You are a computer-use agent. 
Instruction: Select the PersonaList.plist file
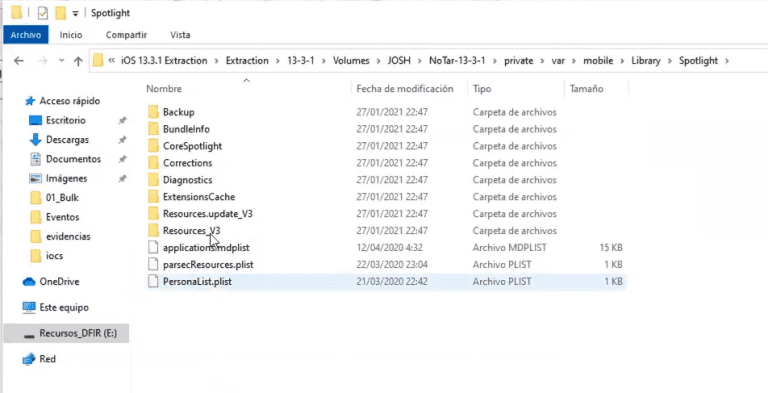tap(197, 281)
